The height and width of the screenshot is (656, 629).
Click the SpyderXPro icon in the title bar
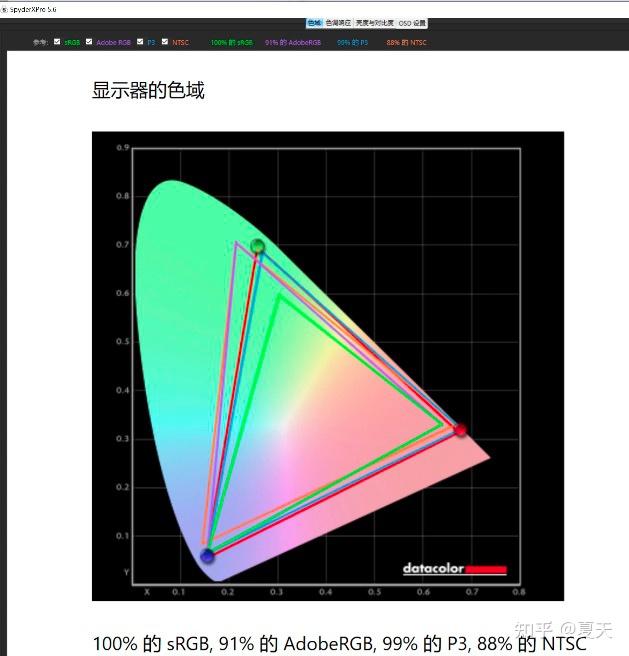[4, 8]
